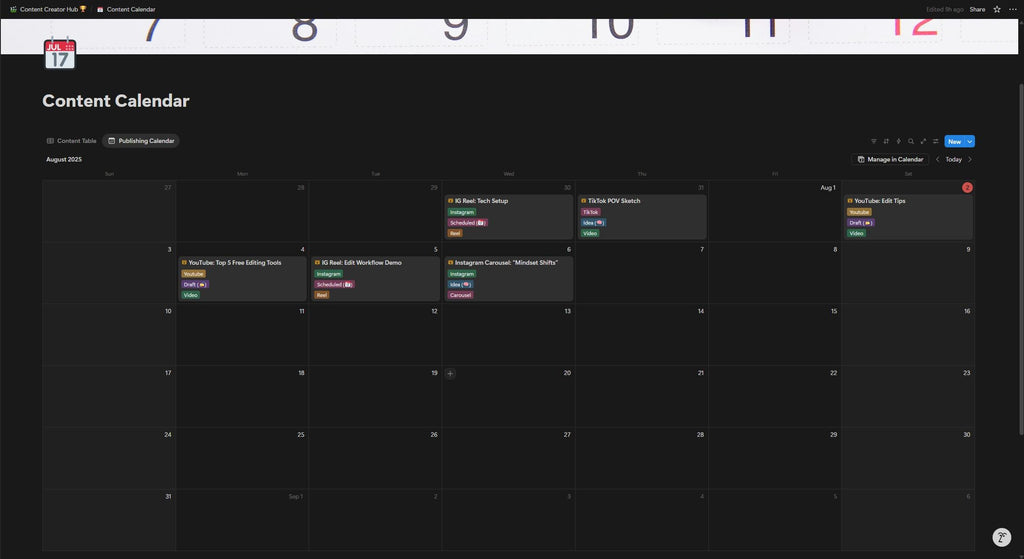This screenshot has height=559, width=1024.
Task: Click the page icon of IG Reel: Tech Setup
Action: (451, 200)
